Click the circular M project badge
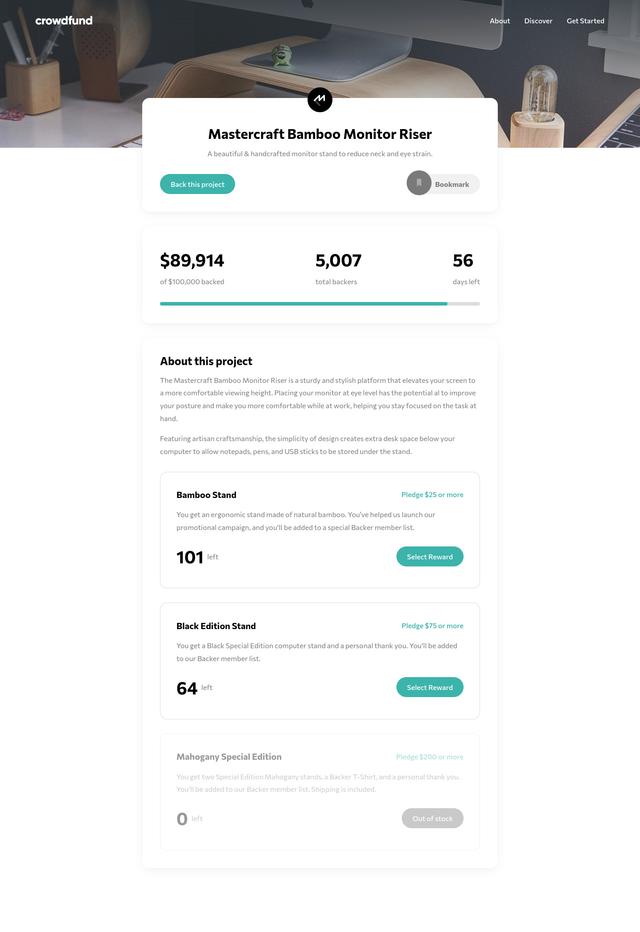 (319, 99)
